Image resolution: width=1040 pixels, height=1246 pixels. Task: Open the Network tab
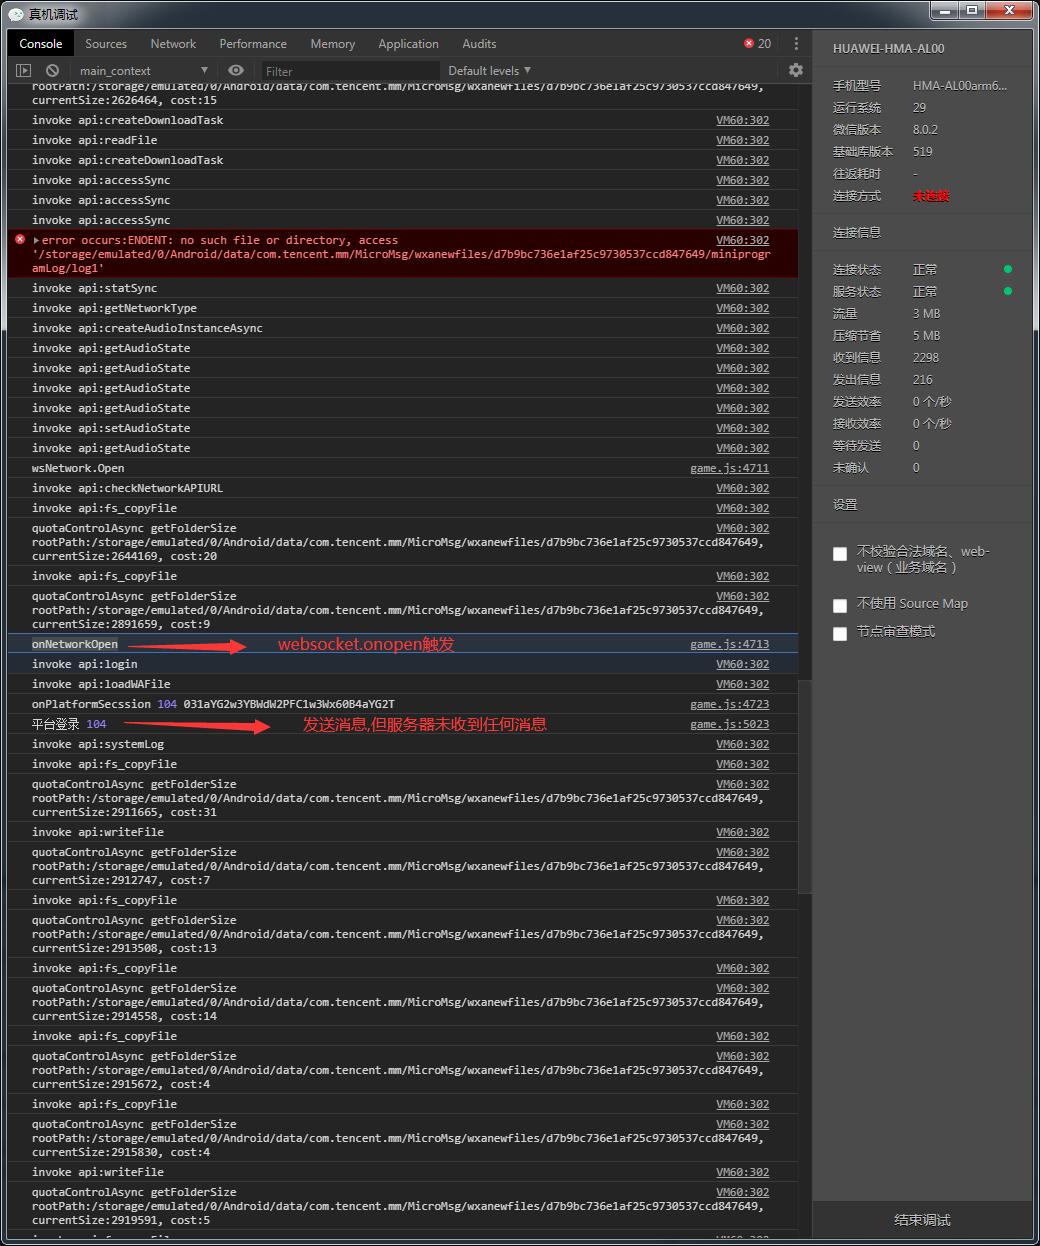tap(173, 44)
